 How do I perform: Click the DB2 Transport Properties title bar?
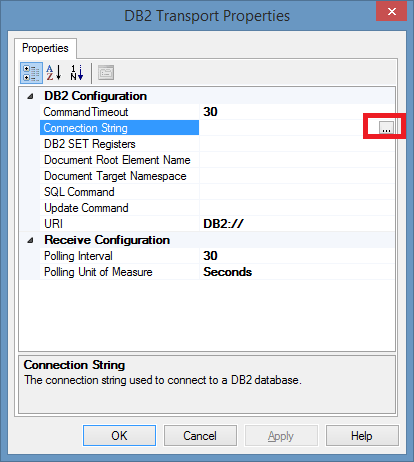click(207, 16)
